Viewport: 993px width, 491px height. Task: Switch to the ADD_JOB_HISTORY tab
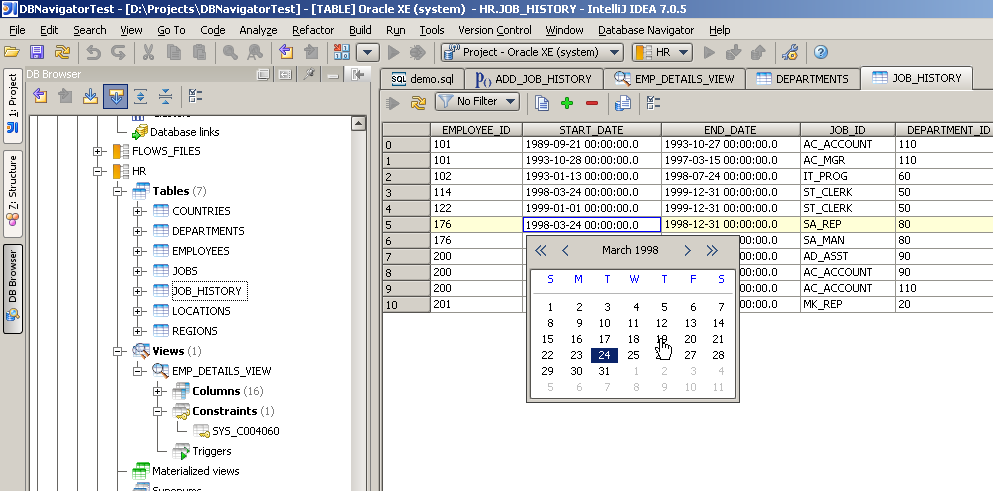(533, 79)
